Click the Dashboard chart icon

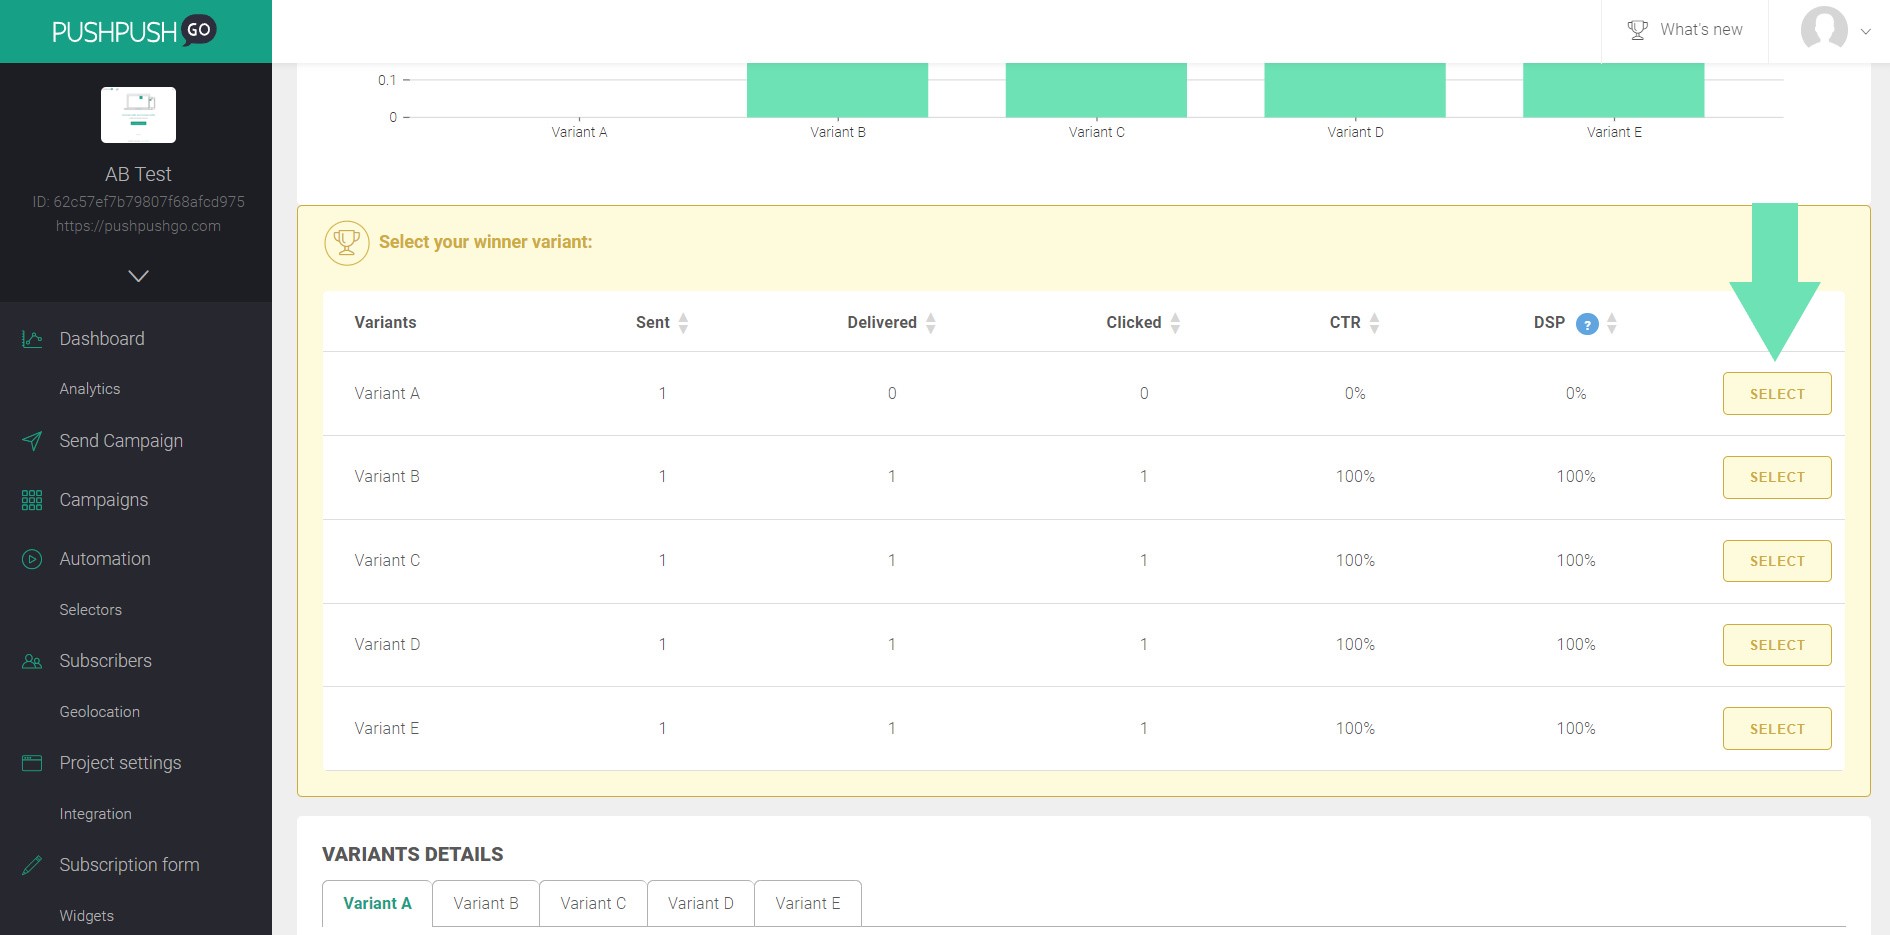pos(32,339)
